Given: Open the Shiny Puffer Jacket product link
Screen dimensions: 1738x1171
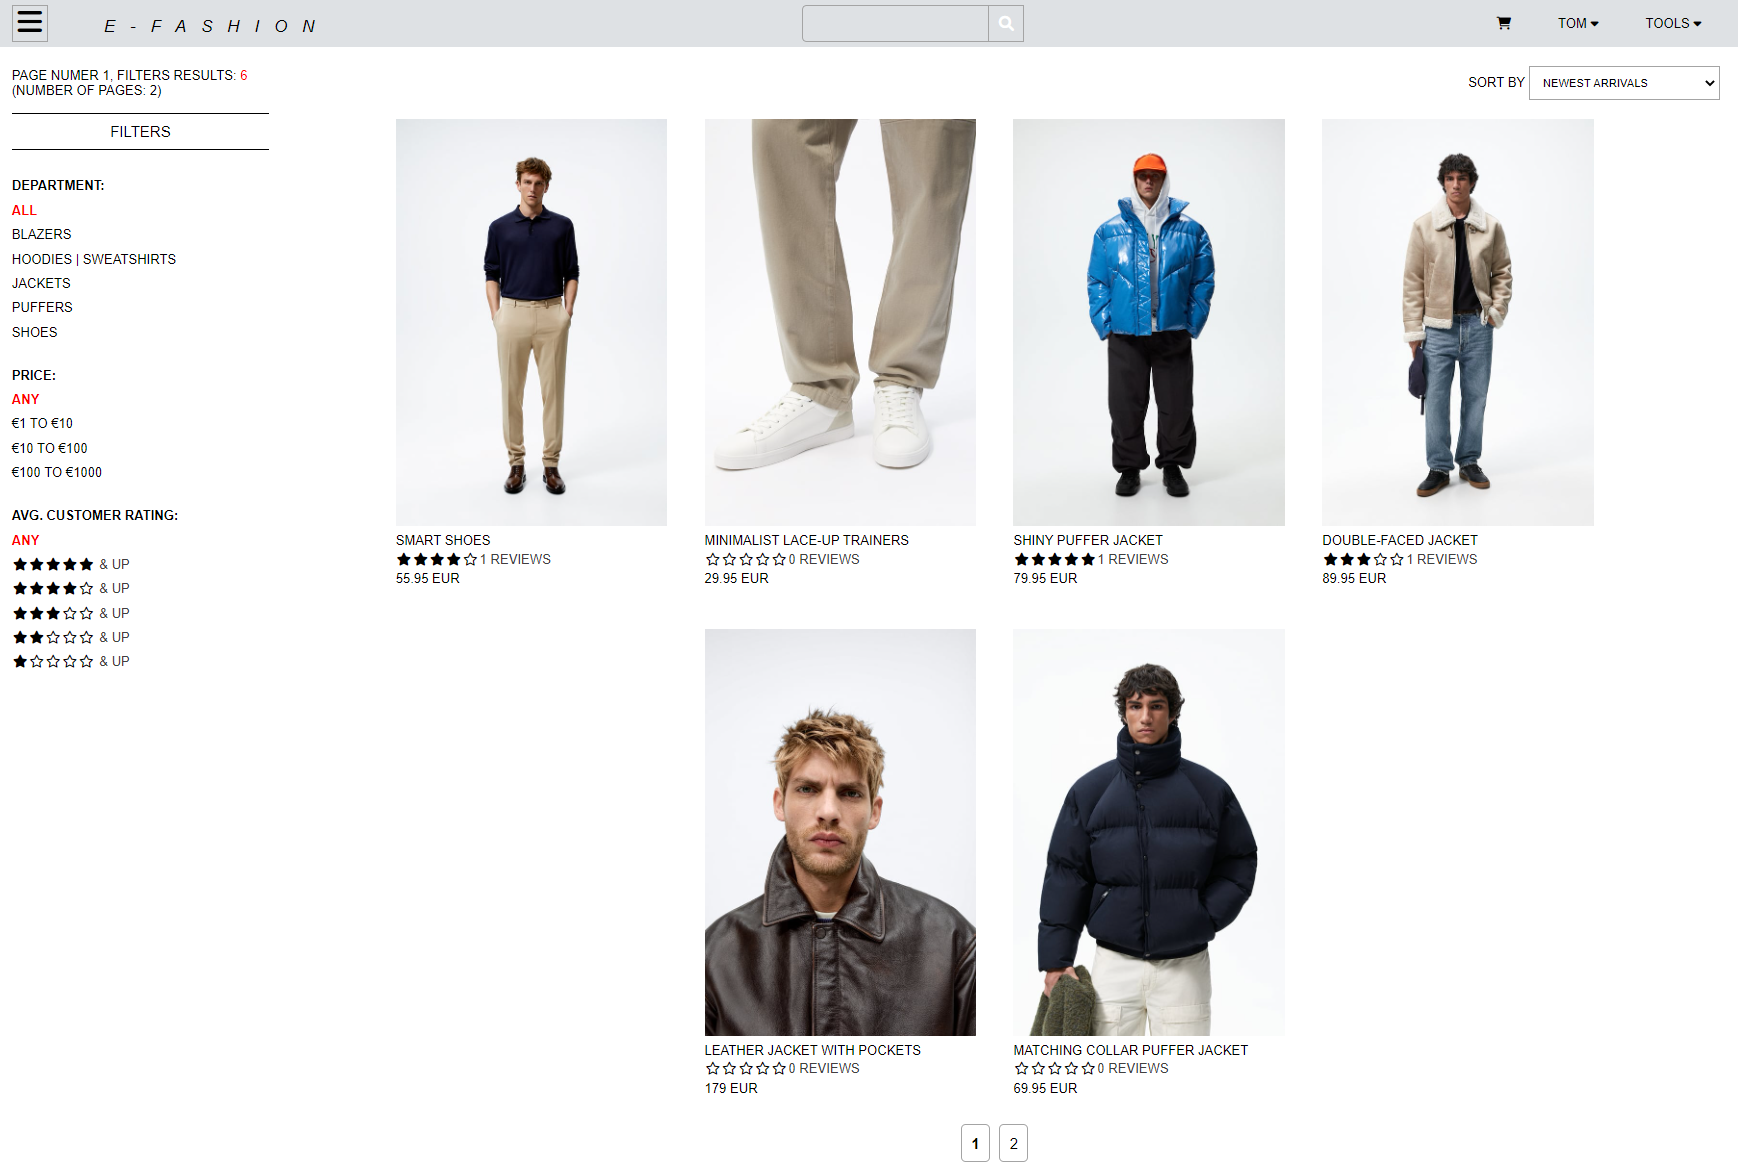Looking at the screenshot, I should click(x=1088, y=540).
